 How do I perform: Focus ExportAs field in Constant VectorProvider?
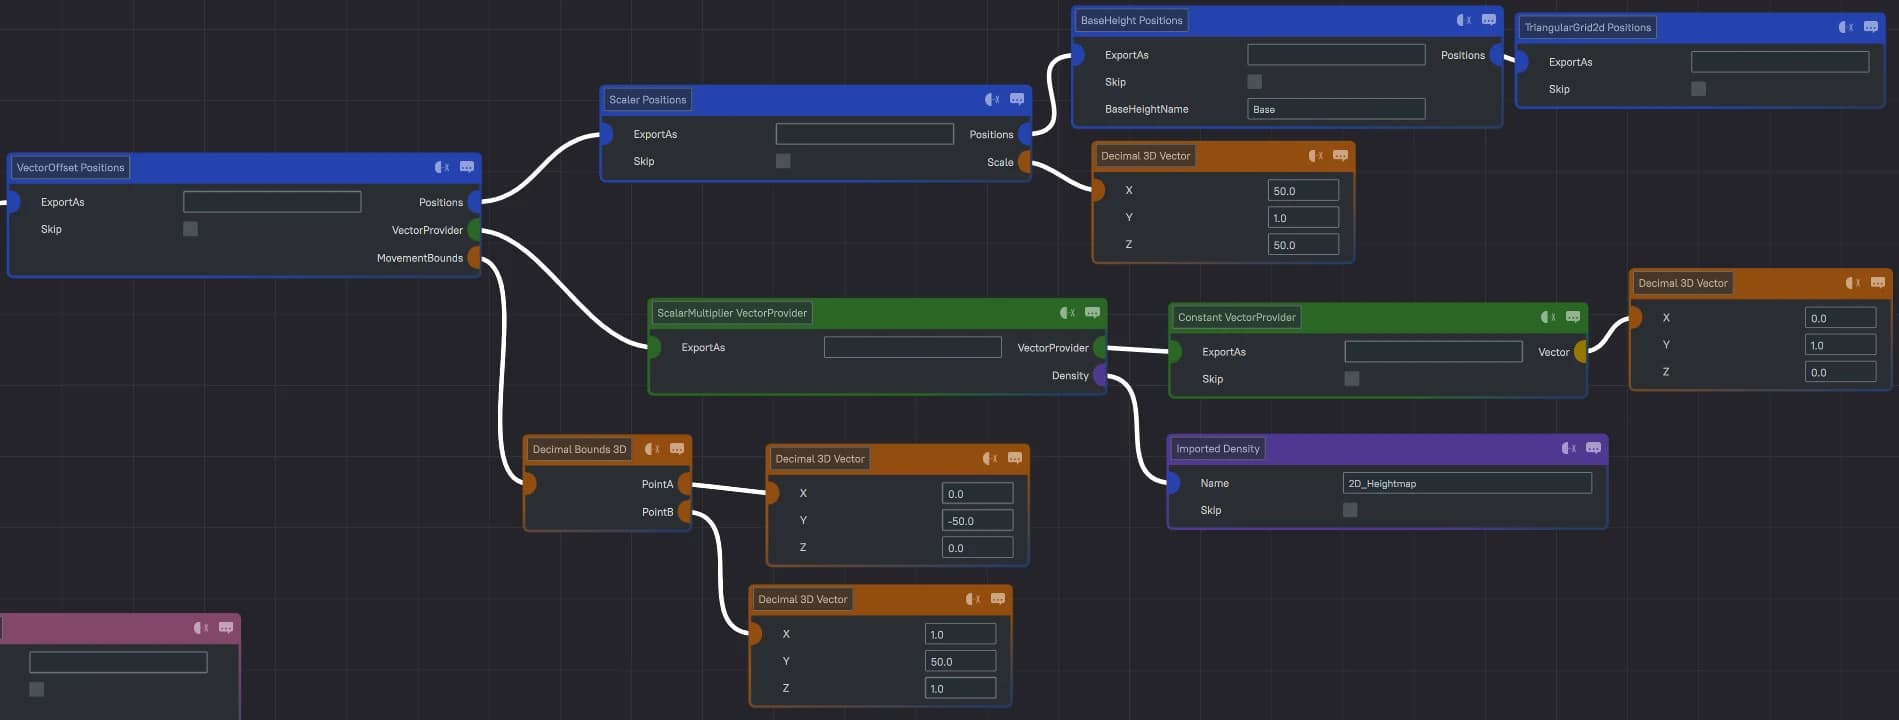[1433, 352]
